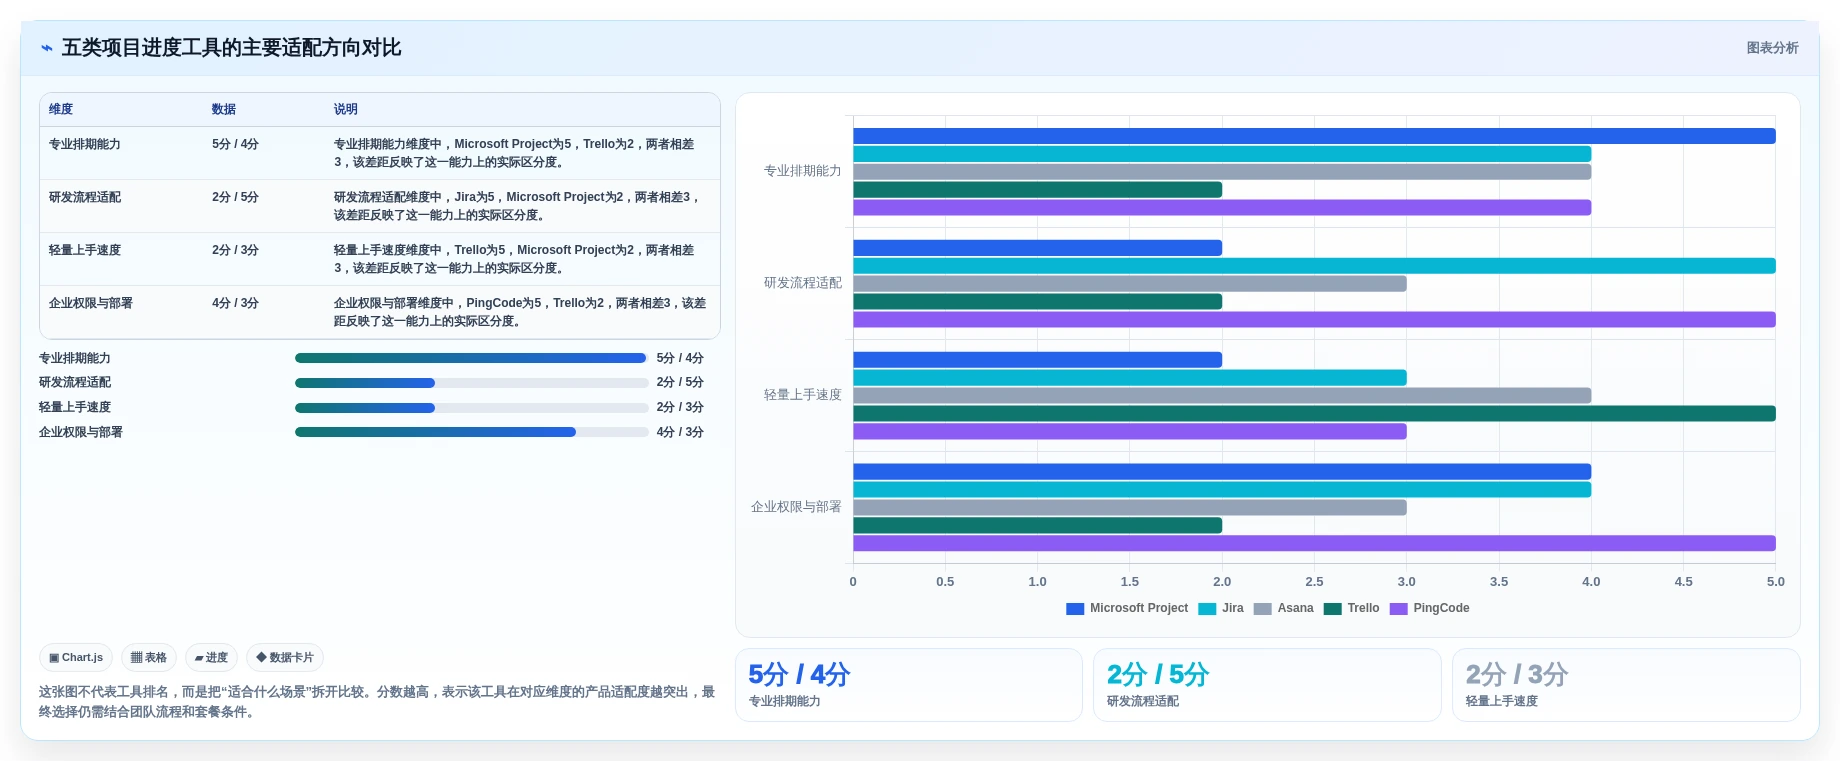Click the Asana bar for 轻量上手速度

tap(1222, 396)
